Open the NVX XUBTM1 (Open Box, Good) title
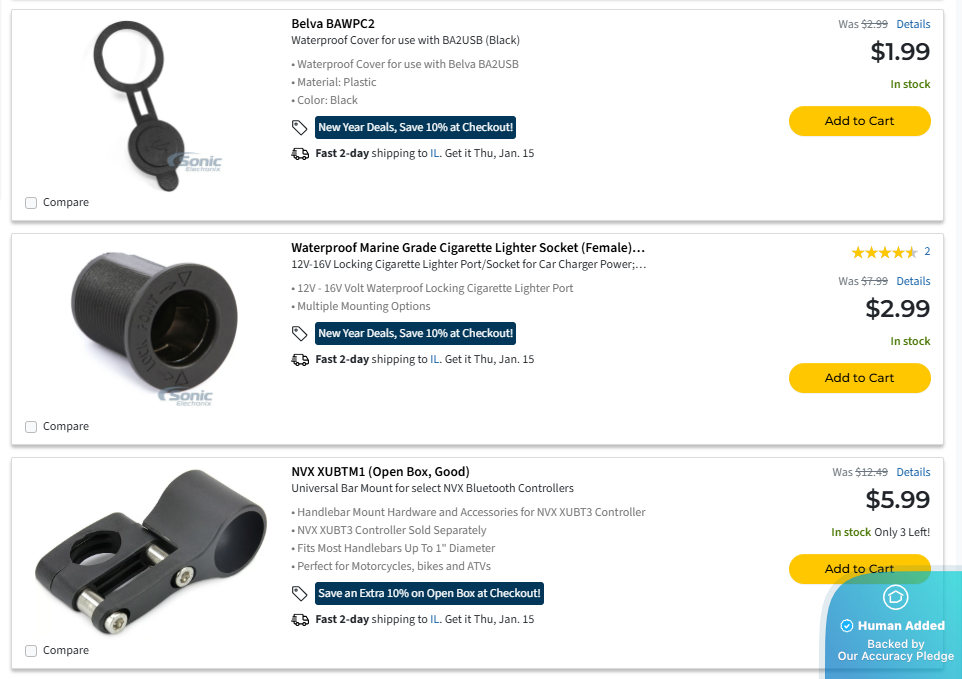This screenshot has width=962, height=679. coord(380,472)
